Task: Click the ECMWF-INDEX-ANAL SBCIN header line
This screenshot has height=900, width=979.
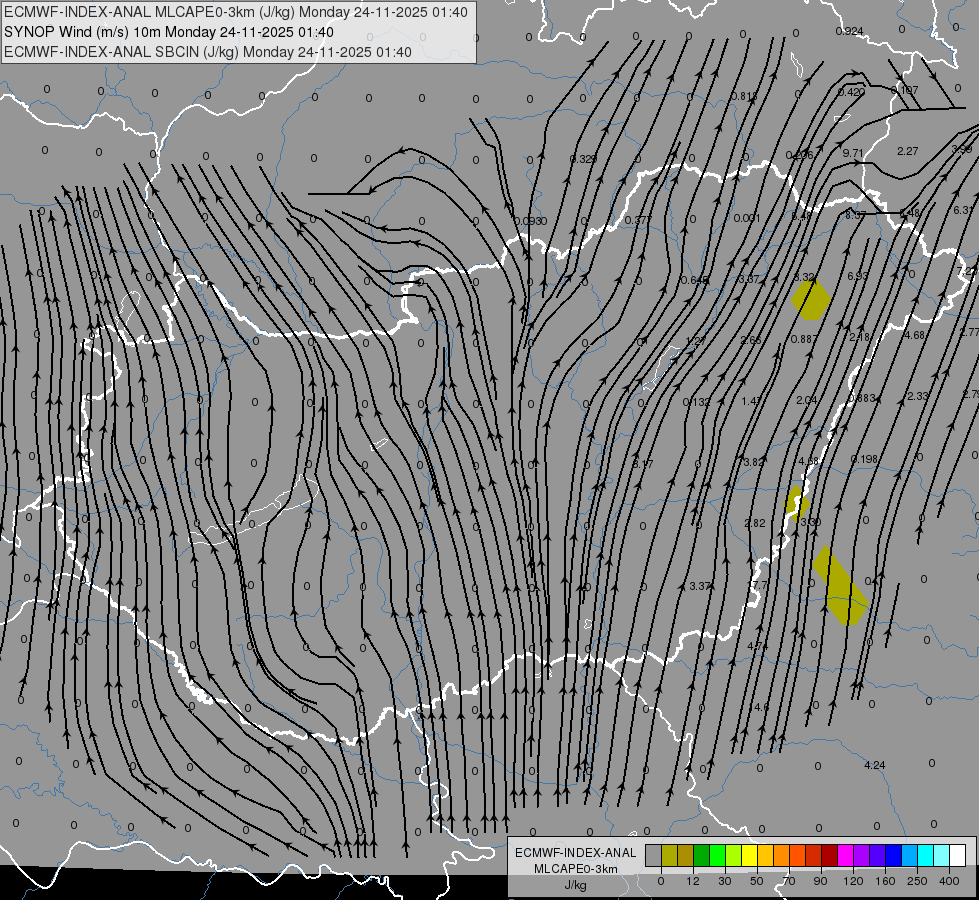Action: point(208,52)
